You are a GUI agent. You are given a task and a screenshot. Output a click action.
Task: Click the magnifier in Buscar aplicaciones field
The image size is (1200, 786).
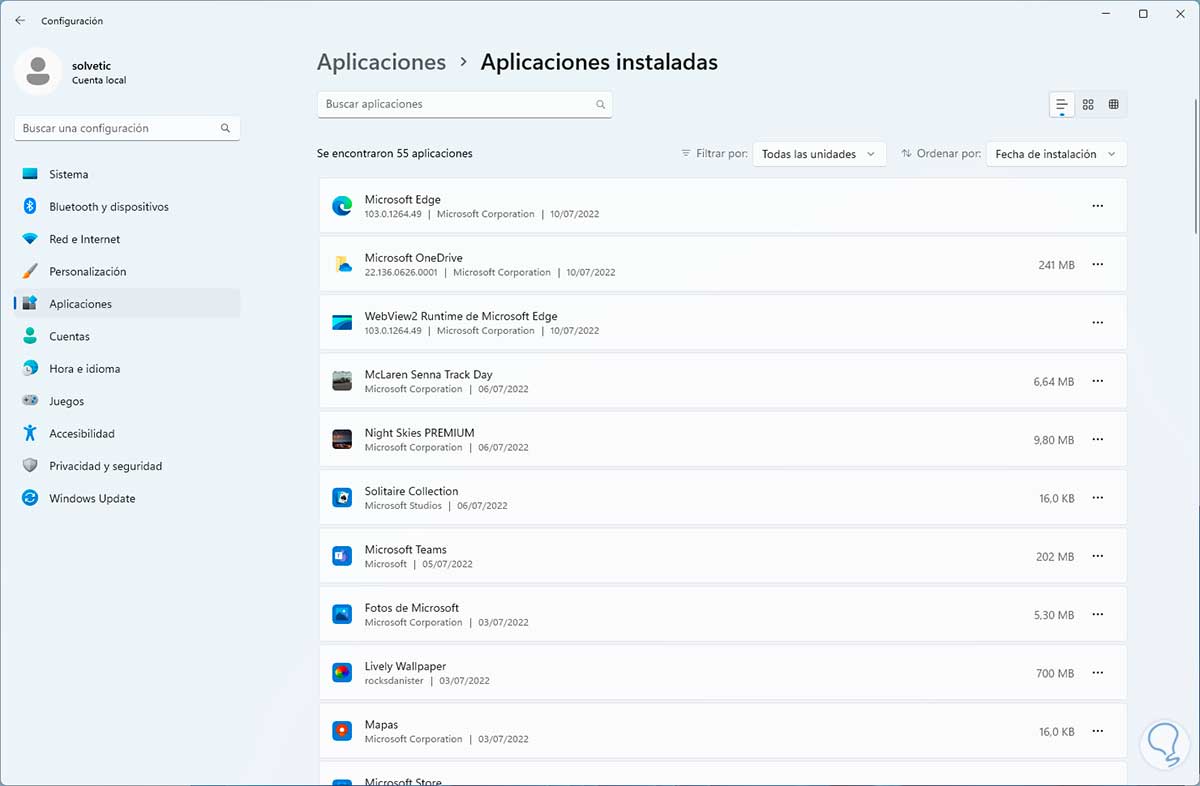(x=600, y=104)
